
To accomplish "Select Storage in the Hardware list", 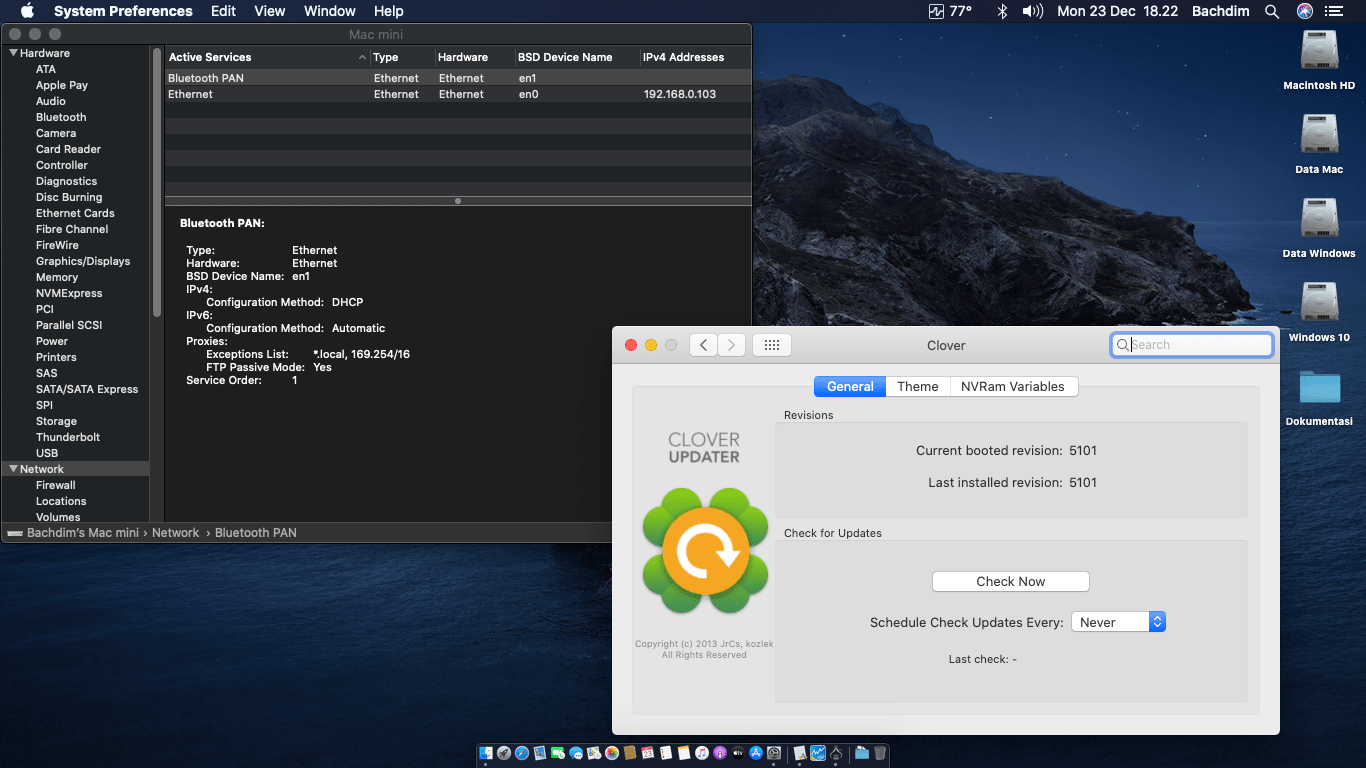I will [x=56, y=421].
